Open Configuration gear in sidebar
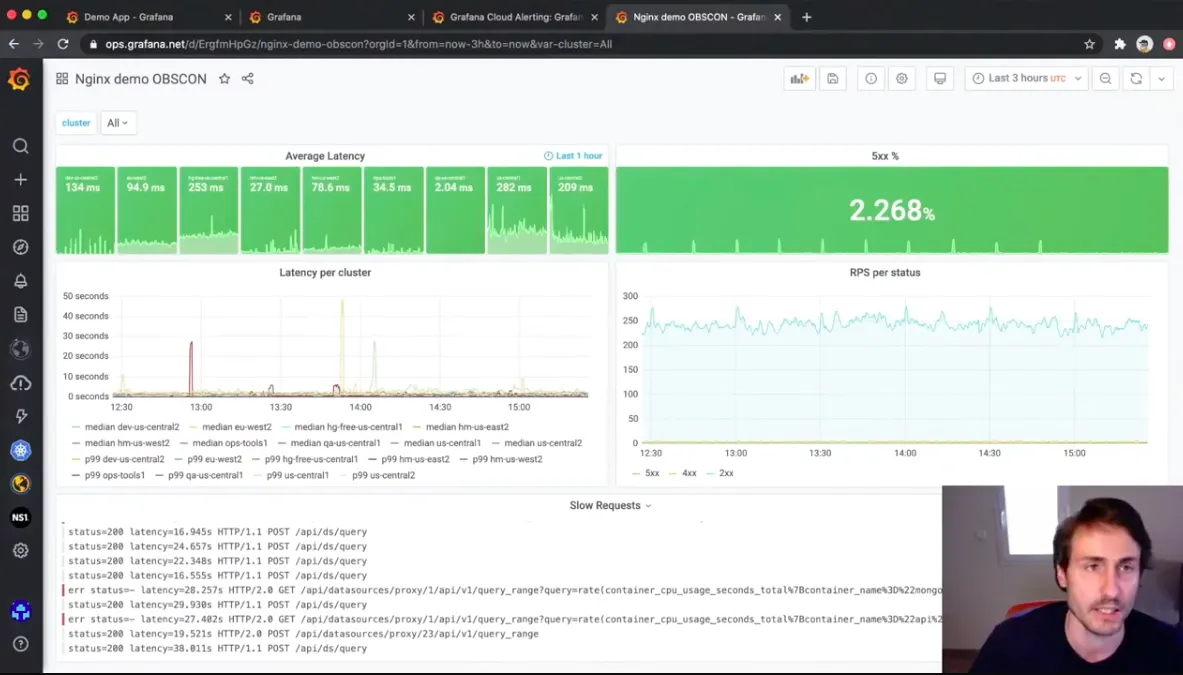This screenshot has width=1183, height=675. pyautogui.click(x=20, y=551)
